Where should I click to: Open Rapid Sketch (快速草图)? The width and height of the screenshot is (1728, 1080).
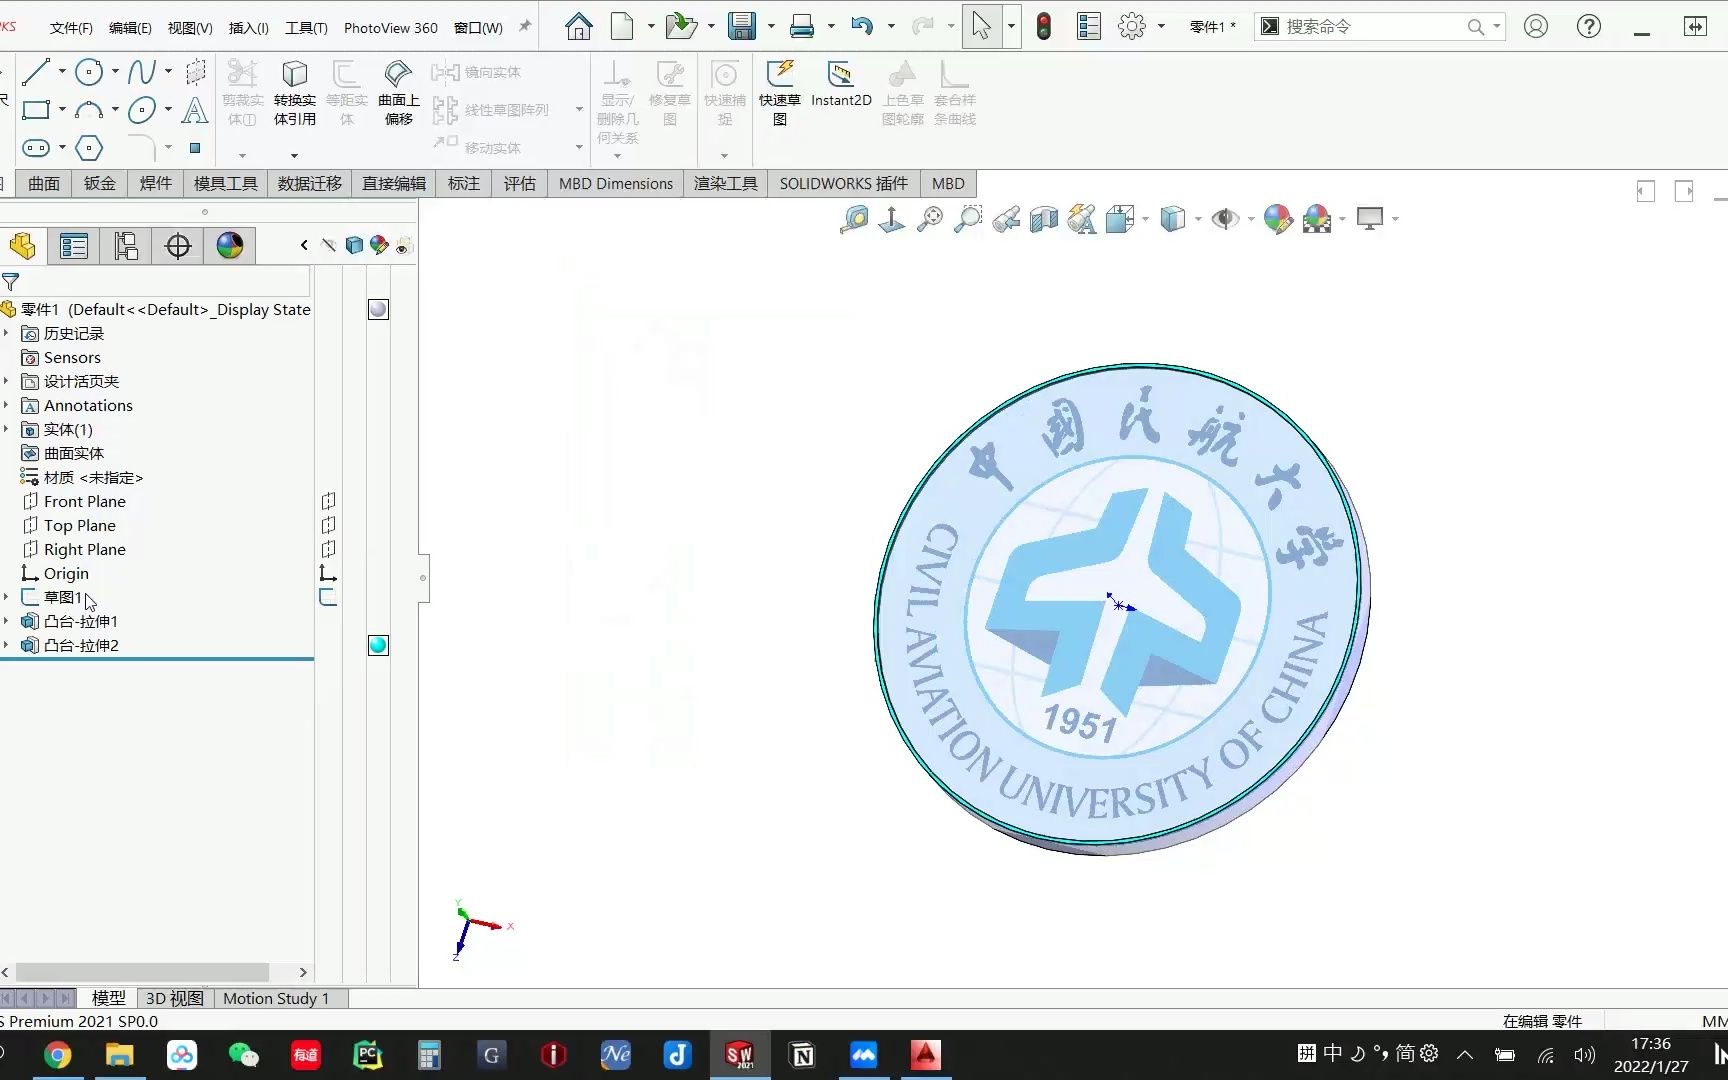pyautogui.click(x=780, y=93)
